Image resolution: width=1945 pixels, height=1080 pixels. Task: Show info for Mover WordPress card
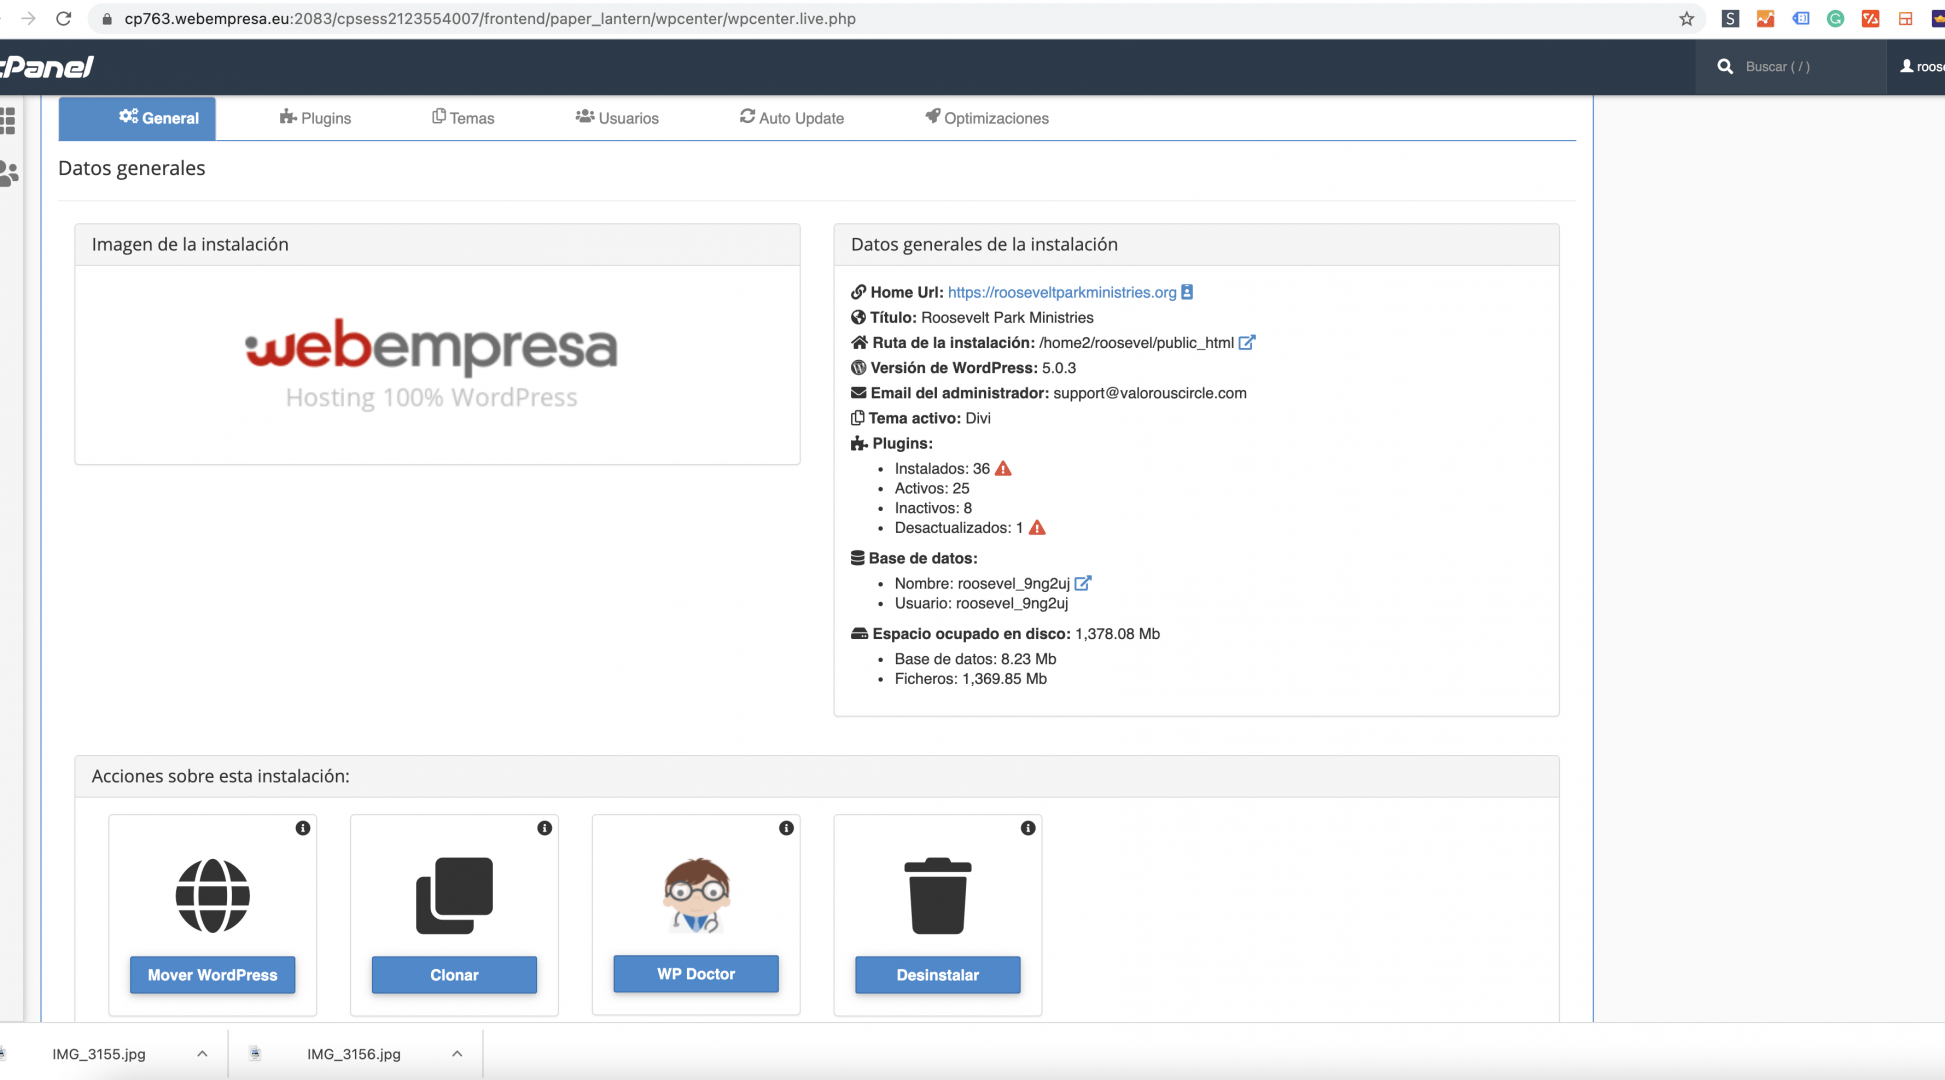click(303, 828)
